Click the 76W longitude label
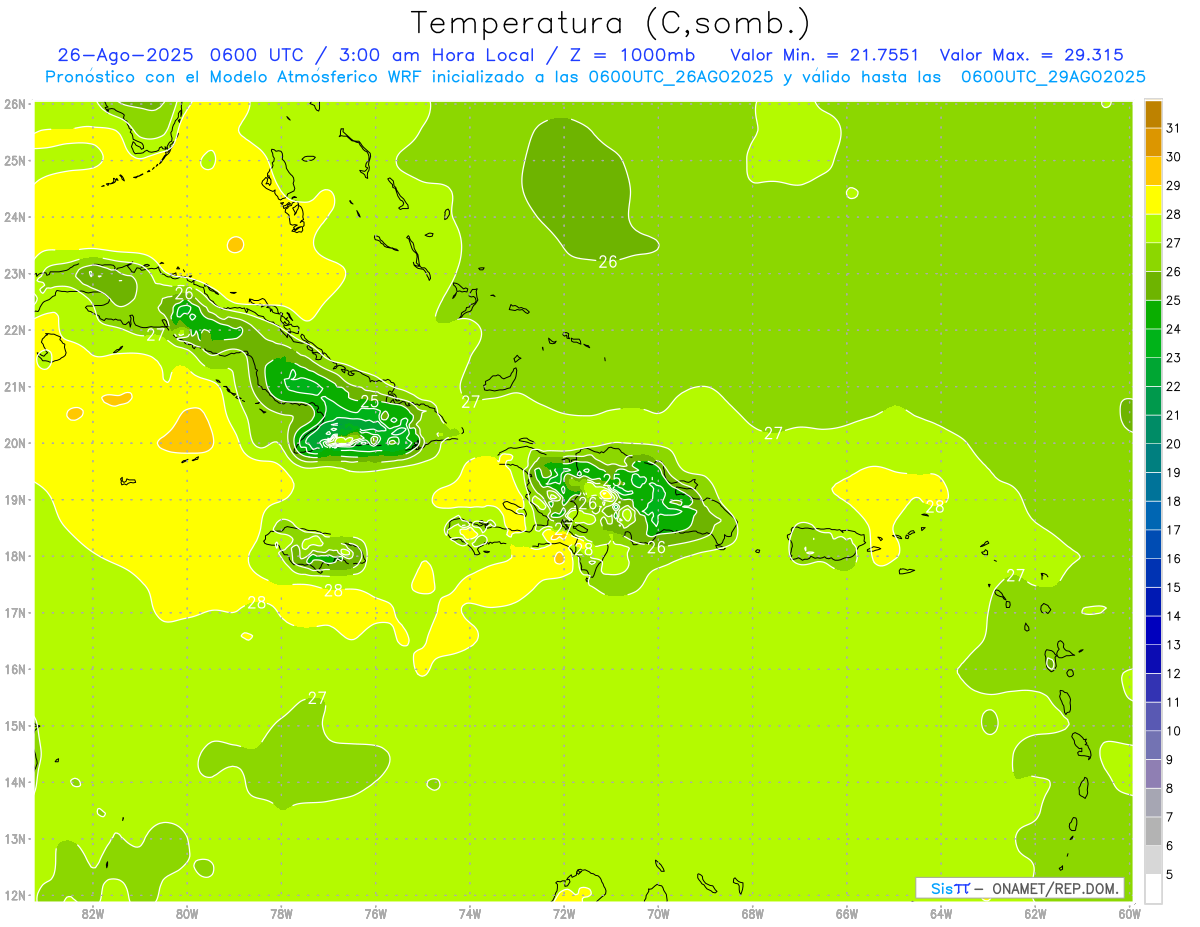The width and height of the screenshot is (1200, 927). 375,913
